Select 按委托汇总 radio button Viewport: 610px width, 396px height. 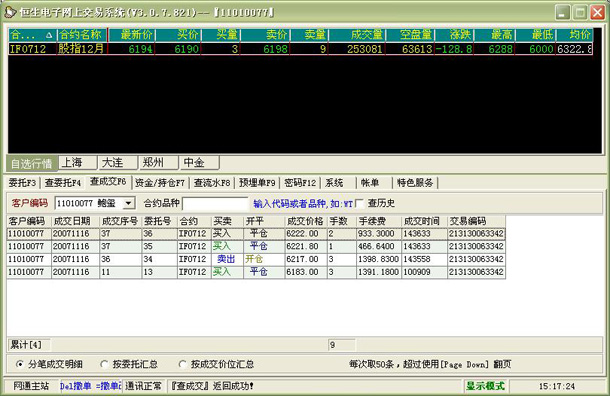(104, 364)
